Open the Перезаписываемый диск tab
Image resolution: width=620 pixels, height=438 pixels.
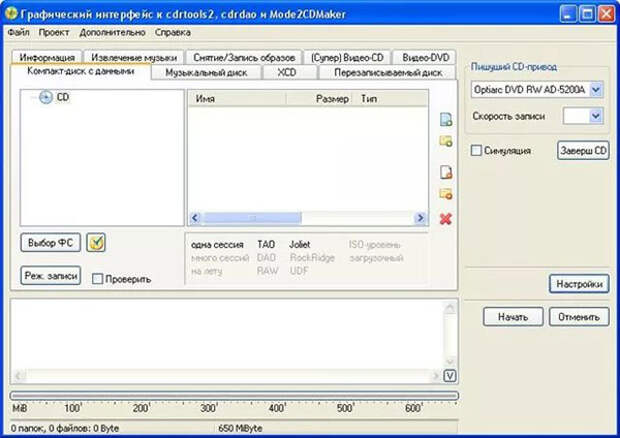pyautogui.click(x=388, y=73)
